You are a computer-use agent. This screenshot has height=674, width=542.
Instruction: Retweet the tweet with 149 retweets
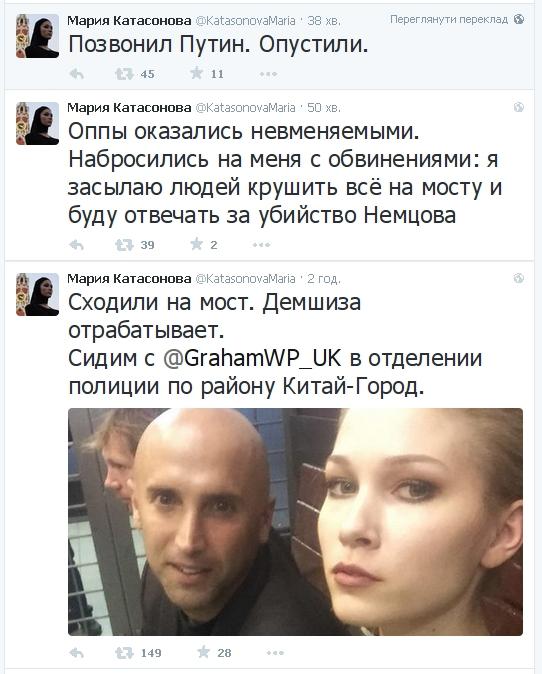[124, 653]
